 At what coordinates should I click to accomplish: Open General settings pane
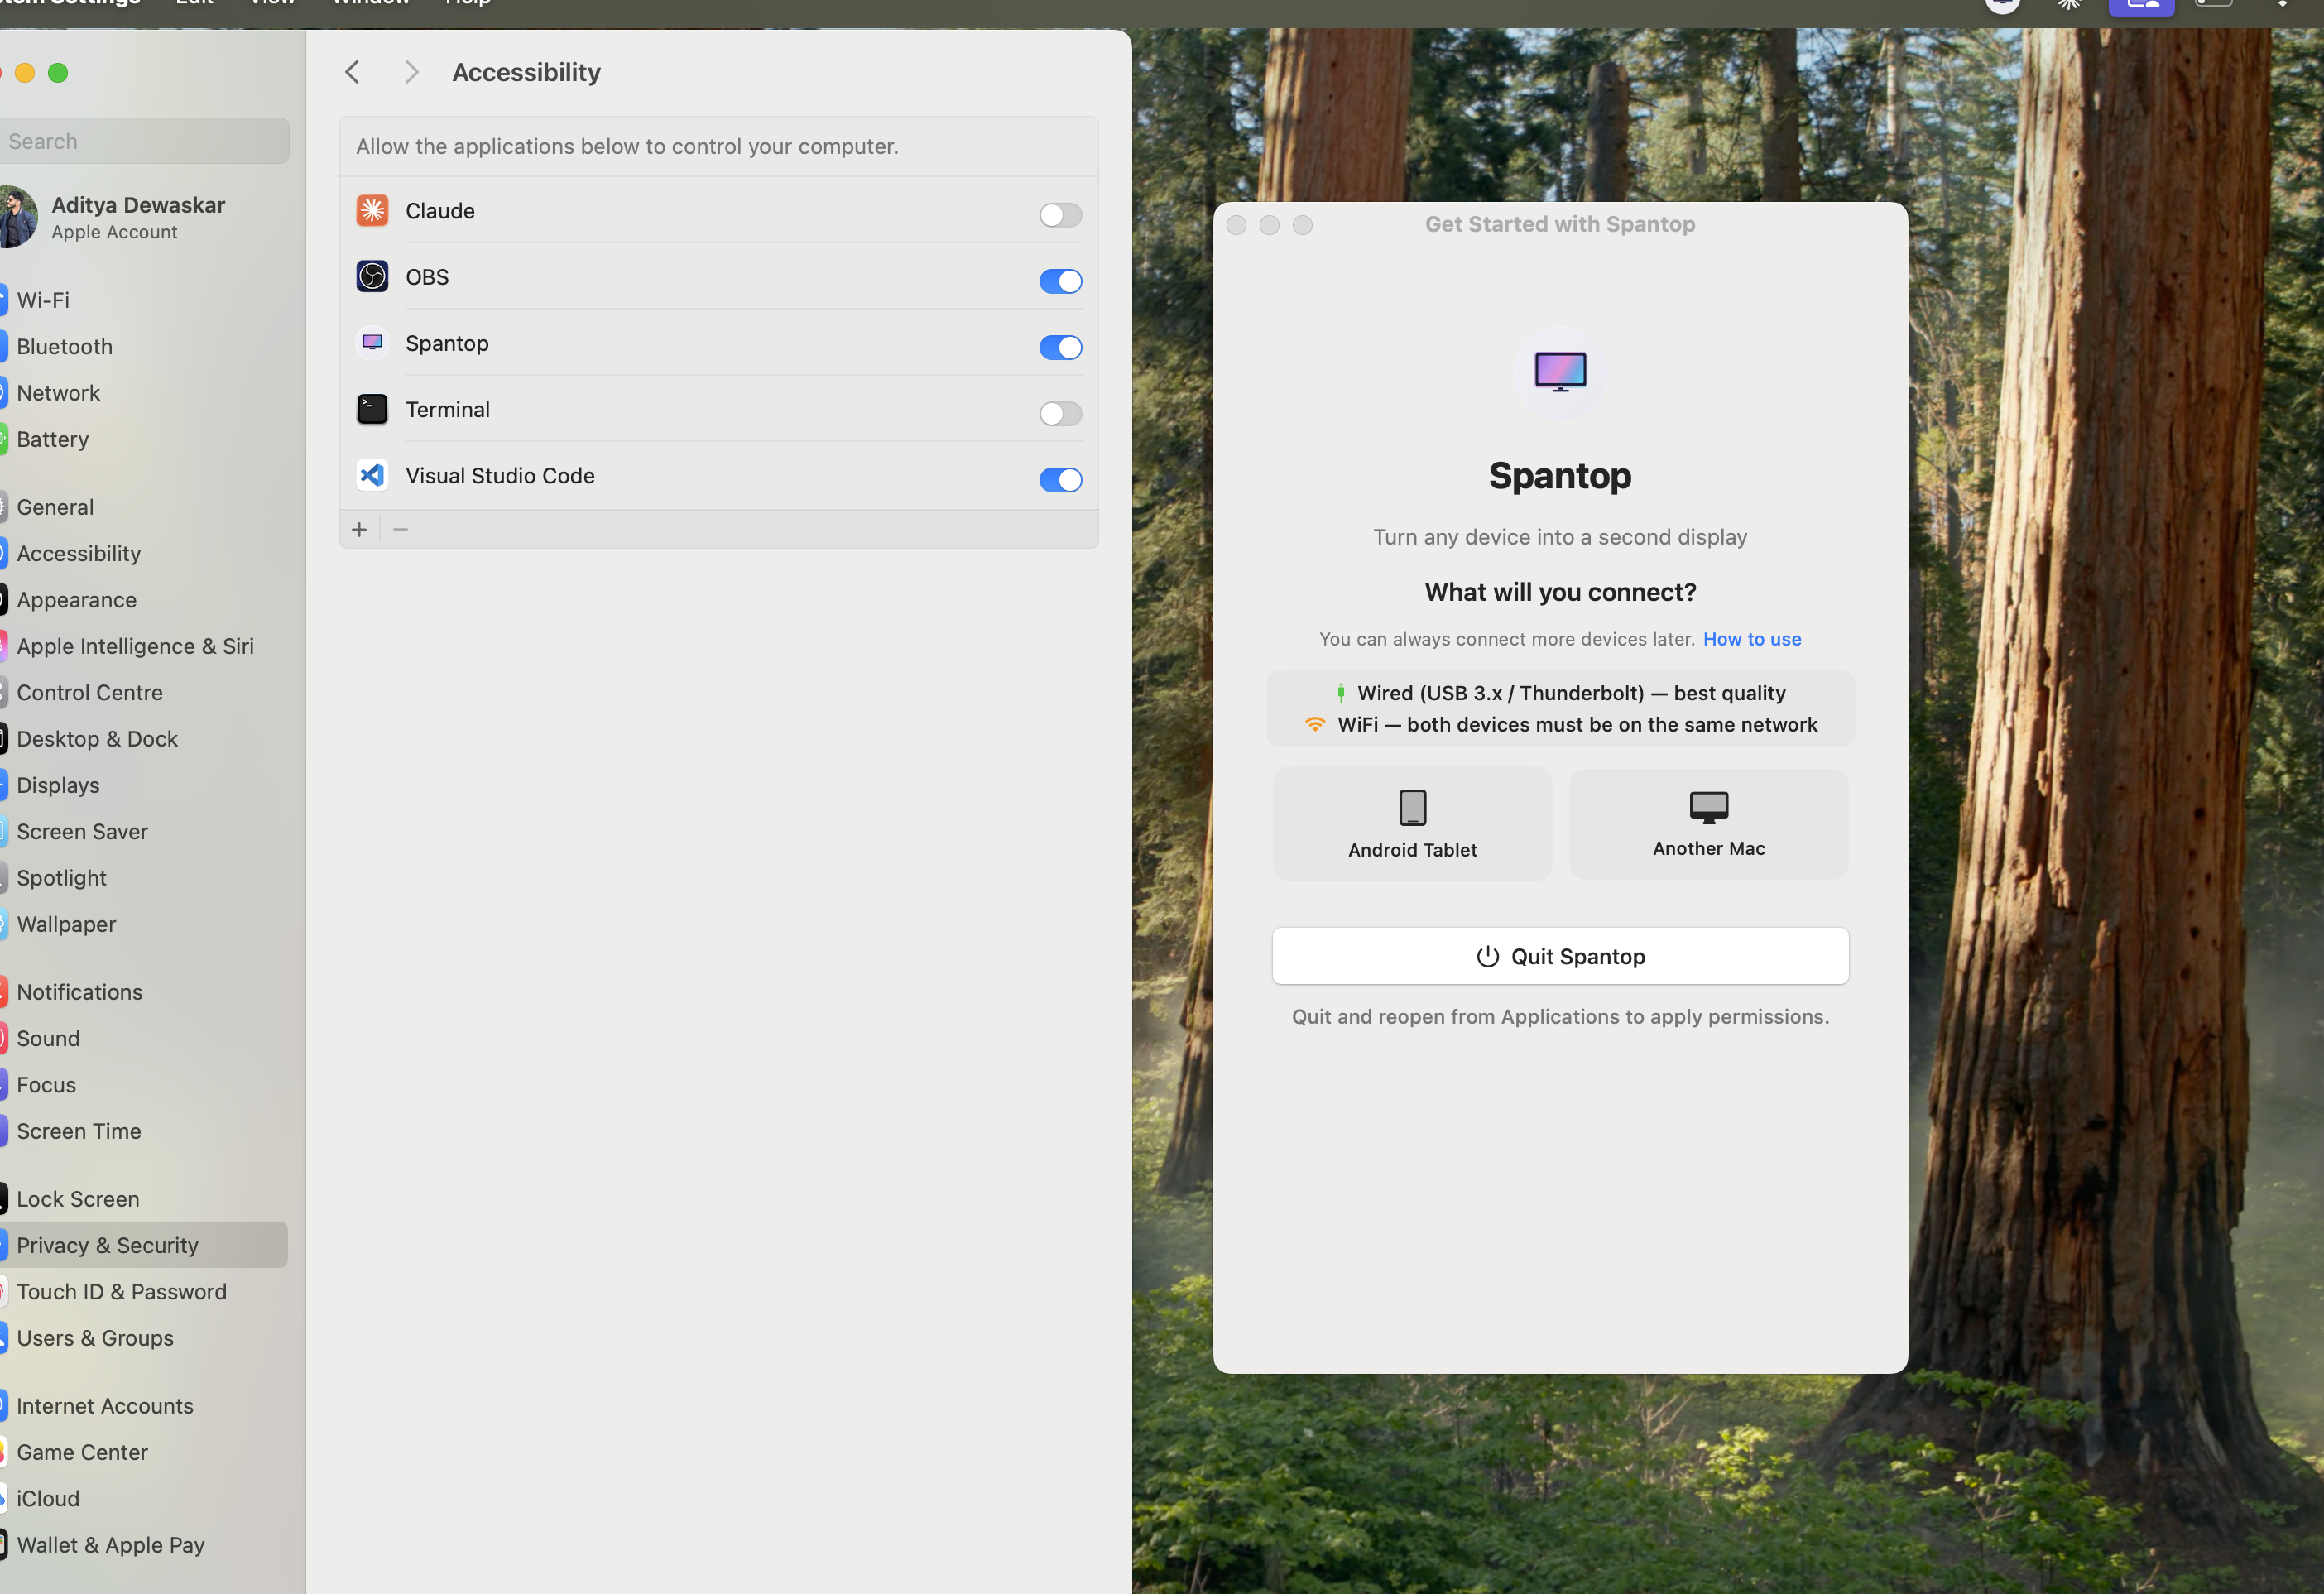tap(144, 507)
